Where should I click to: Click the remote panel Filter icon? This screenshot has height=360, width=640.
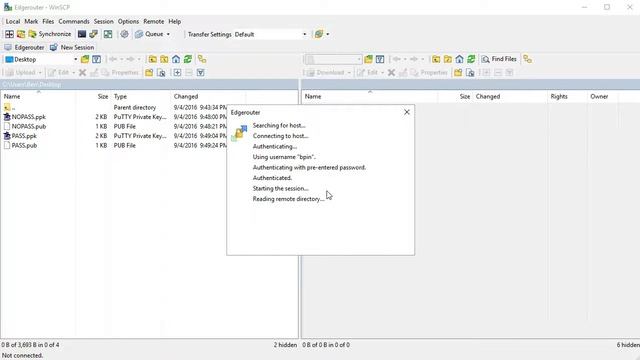tap(380, 60)
